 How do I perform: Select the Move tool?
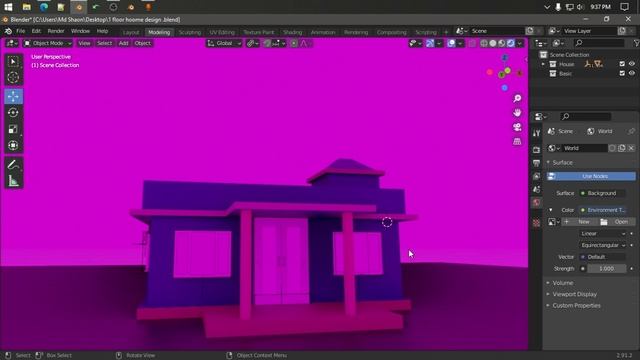coord(13,96)
